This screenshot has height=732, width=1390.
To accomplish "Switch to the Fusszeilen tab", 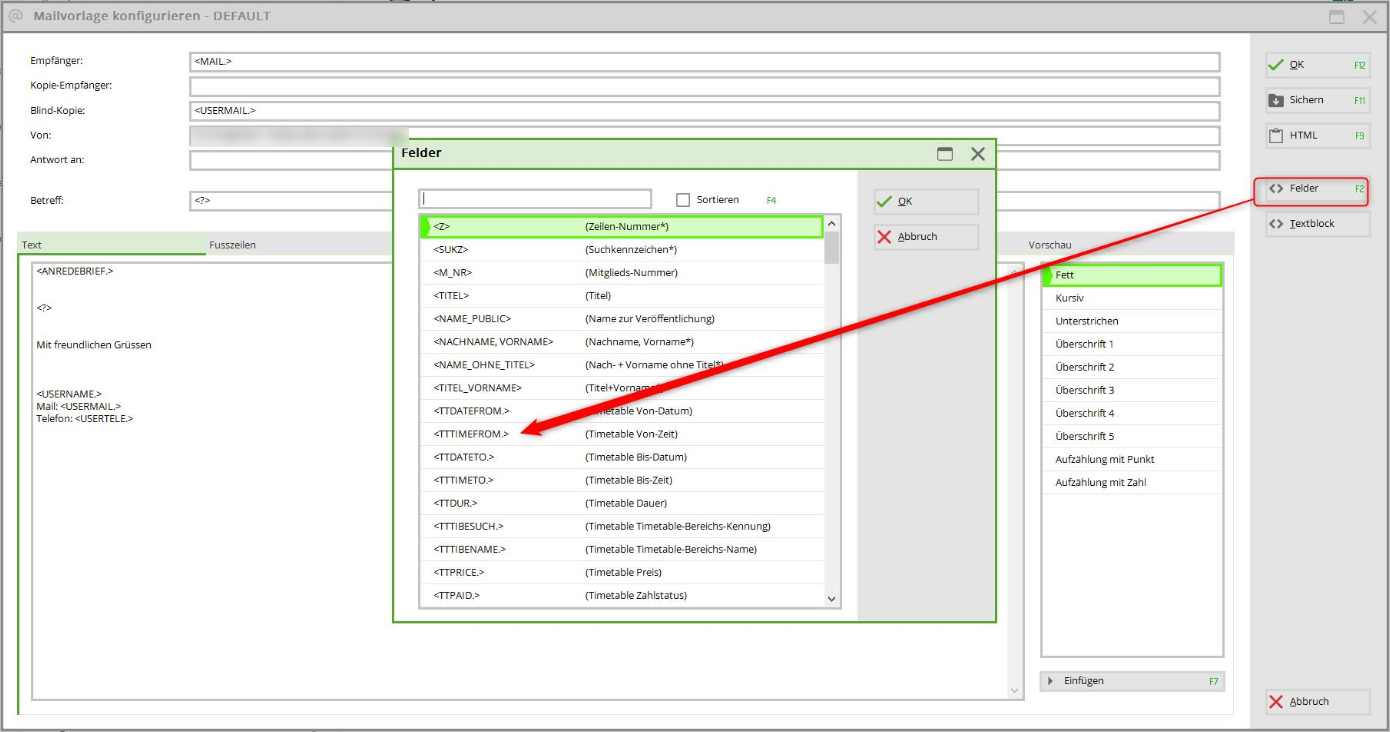I will pos(232,244).
